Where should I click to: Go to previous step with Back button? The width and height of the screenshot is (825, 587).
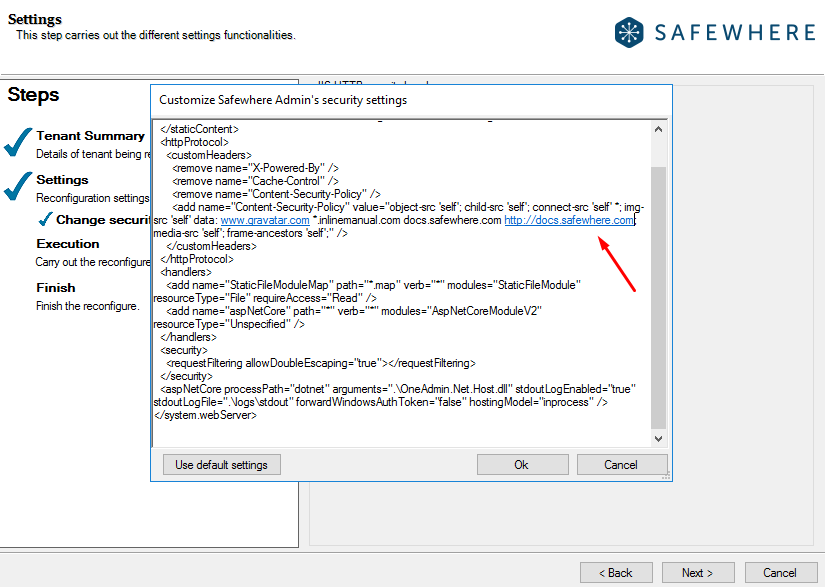pos(616,573)
